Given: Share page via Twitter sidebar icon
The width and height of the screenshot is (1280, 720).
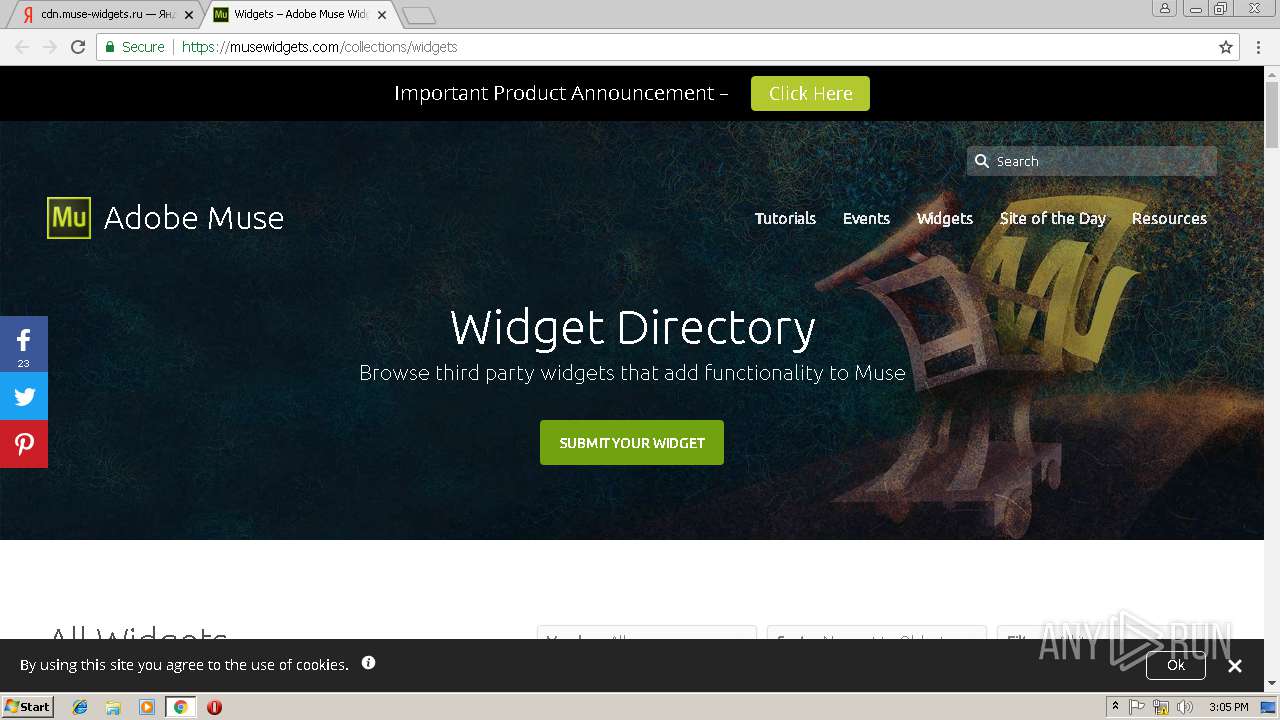Looking at the screenshot, I should (24, 397).
